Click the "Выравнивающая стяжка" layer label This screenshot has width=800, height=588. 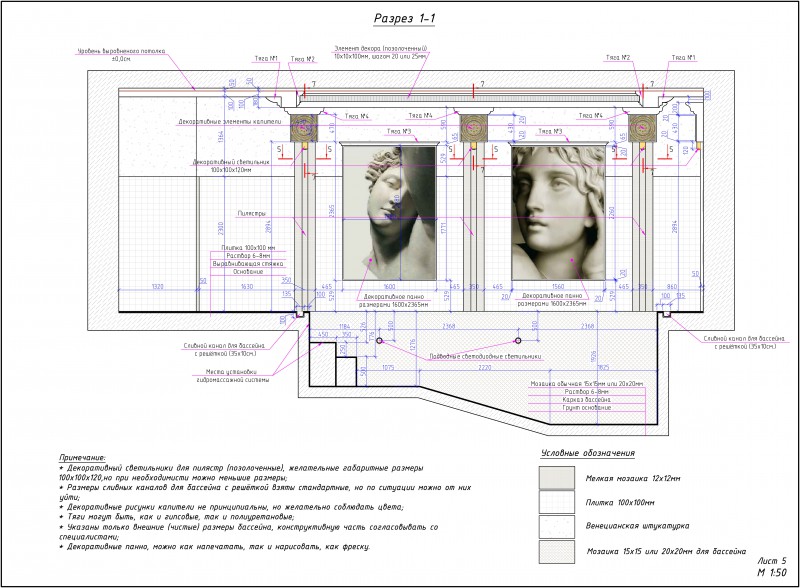point(248,264)
